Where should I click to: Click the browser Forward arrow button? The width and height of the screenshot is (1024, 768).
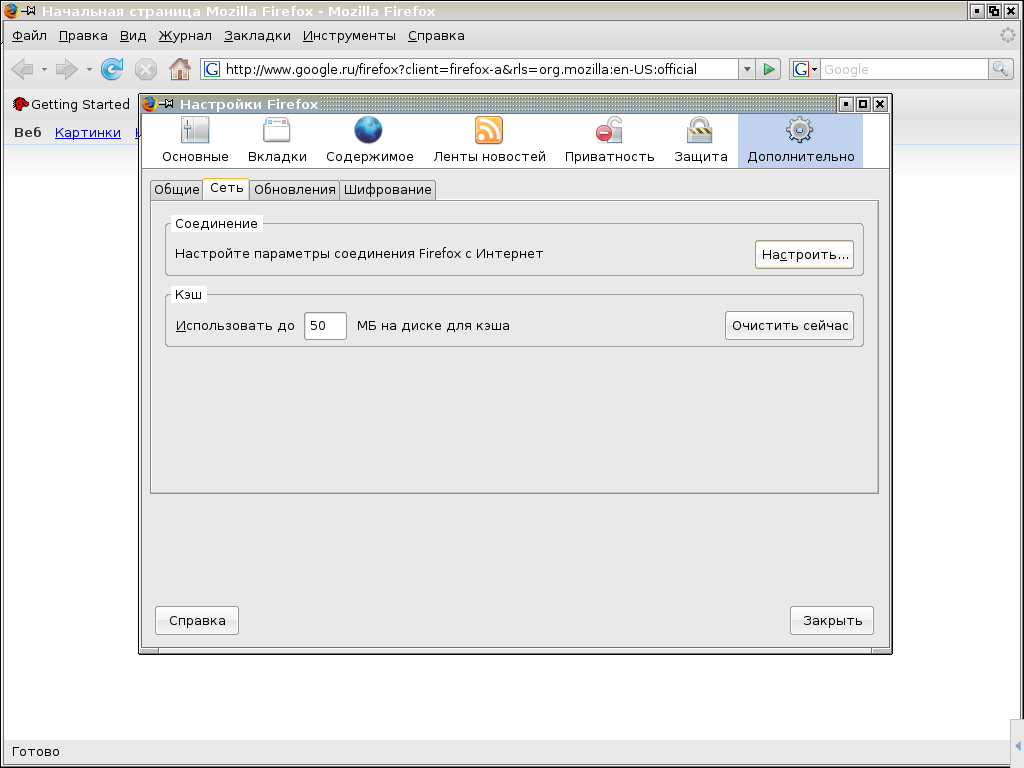click(66, 69)
